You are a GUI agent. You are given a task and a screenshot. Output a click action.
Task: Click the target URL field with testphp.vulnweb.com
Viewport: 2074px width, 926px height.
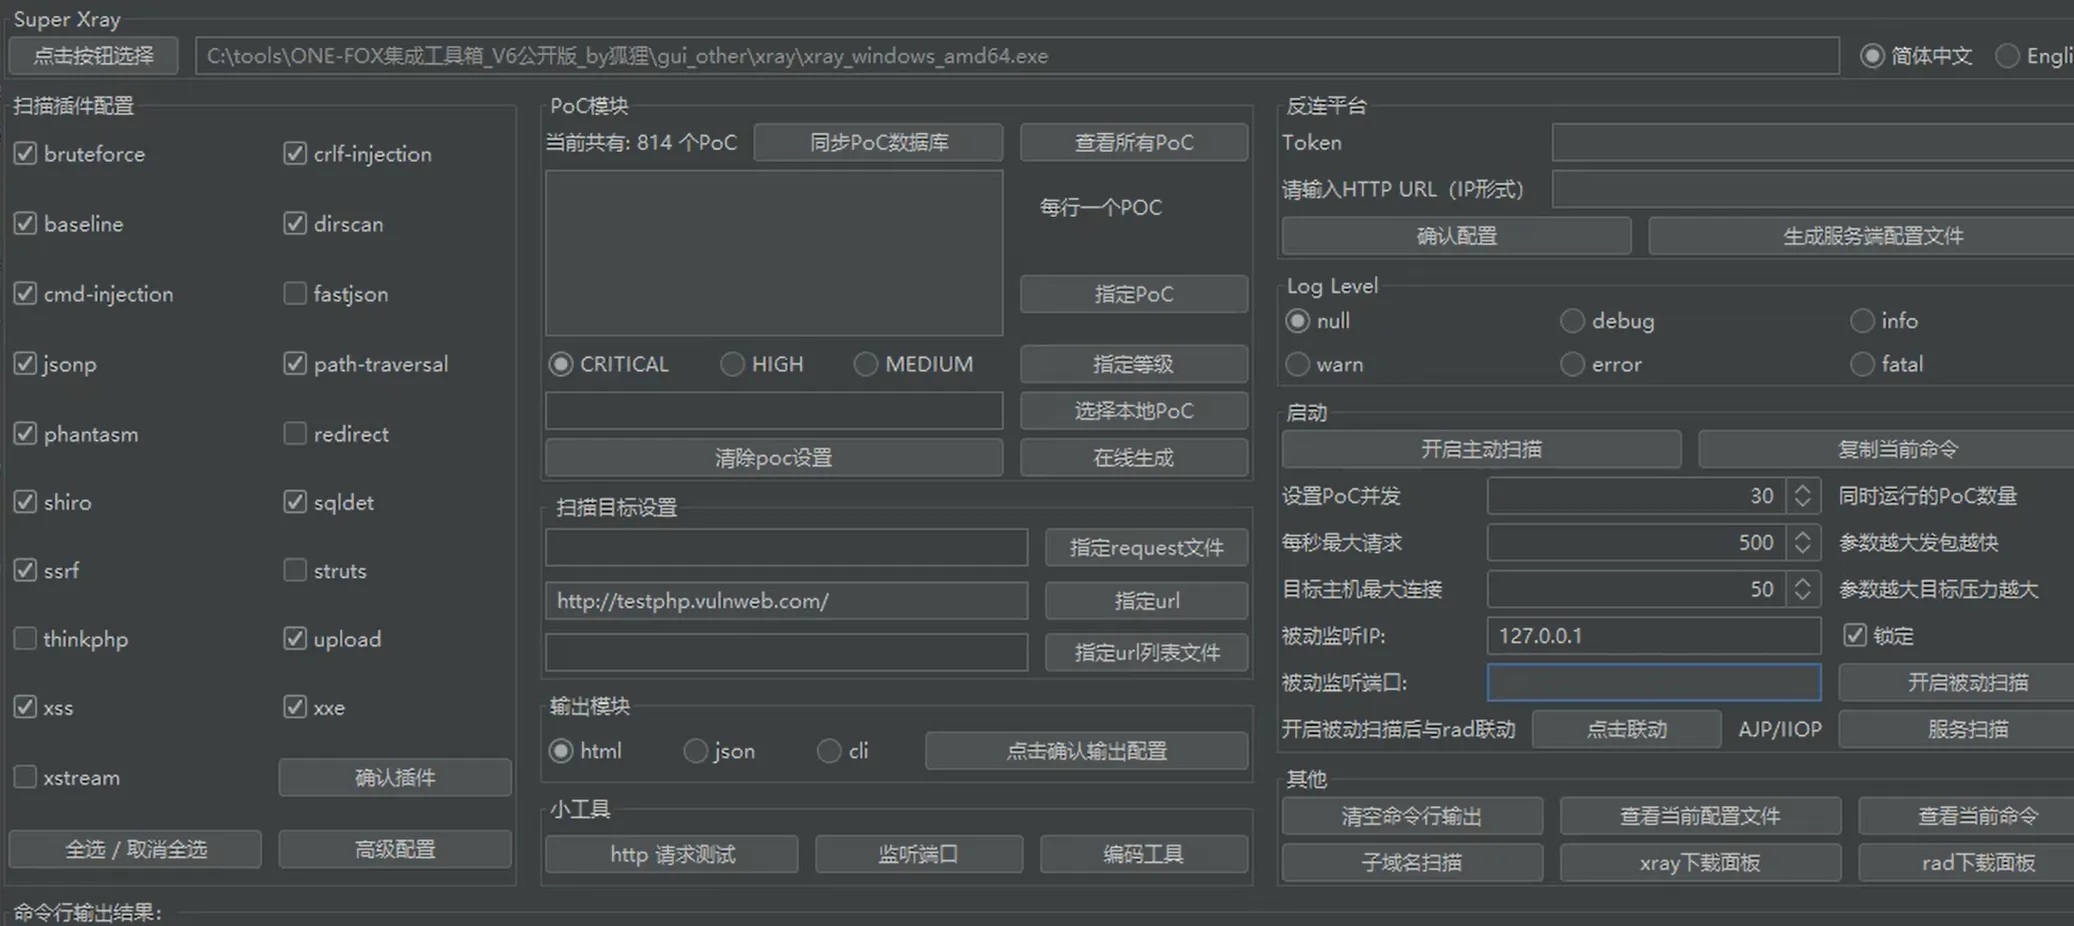point(786,601)
